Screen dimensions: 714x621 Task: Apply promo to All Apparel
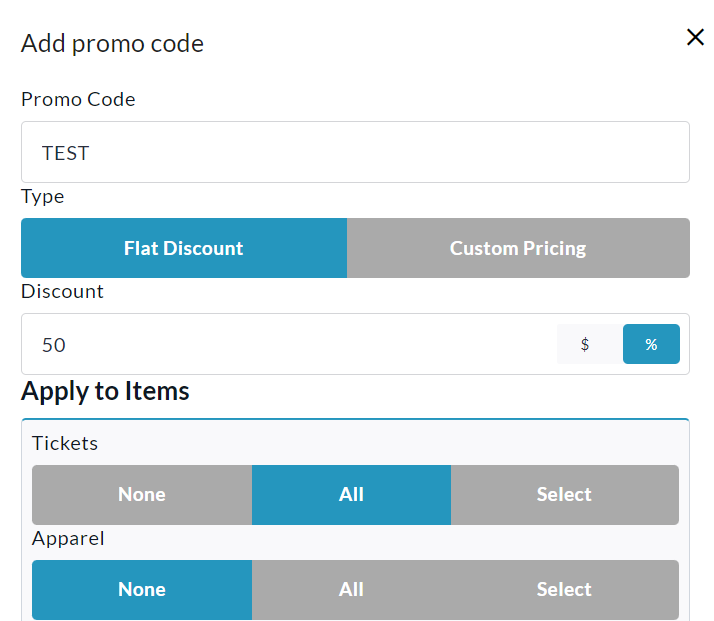point(351,590)
